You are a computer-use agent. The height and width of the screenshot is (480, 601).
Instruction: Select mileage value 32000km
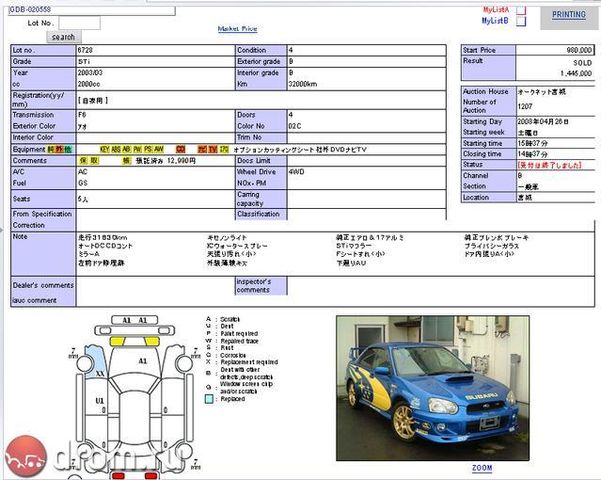point(303,84)
